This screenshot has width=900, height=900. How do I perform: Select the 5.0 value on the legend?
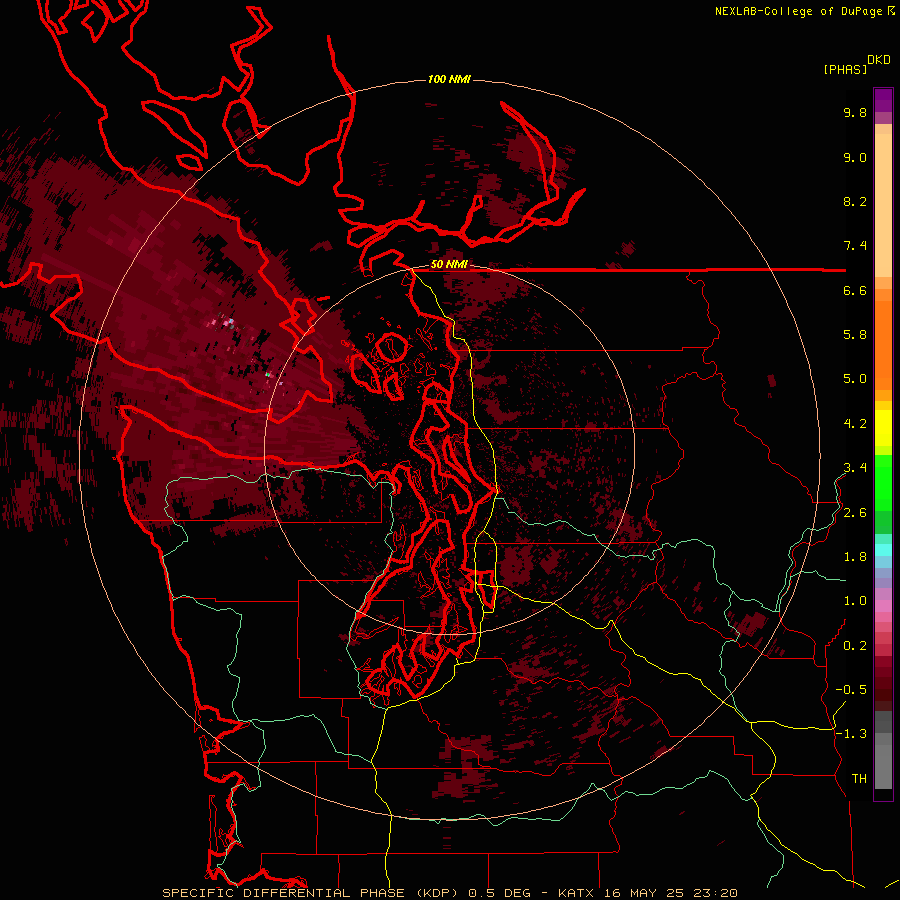coord(855,379)
